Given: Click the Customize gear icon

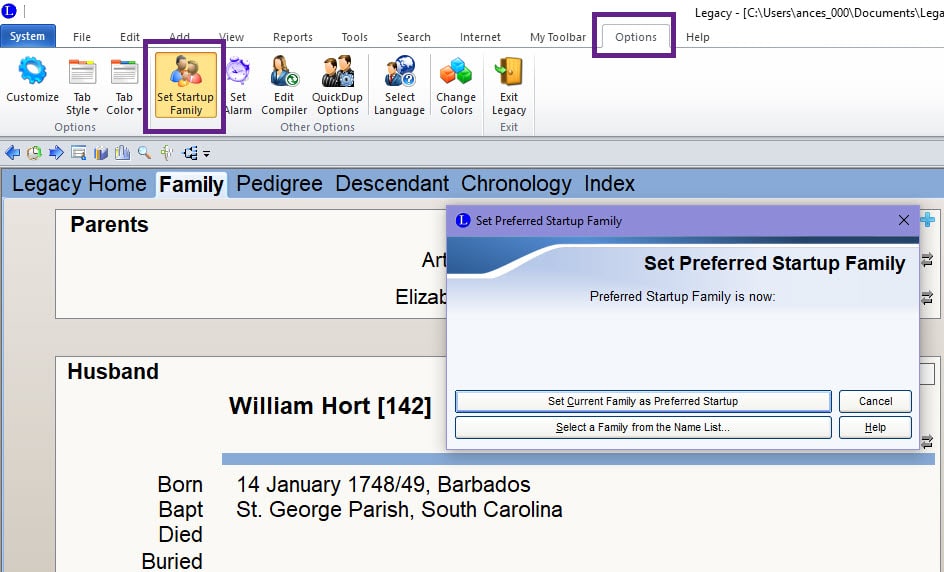Looking at the screenshot, I should pos(33,72).
